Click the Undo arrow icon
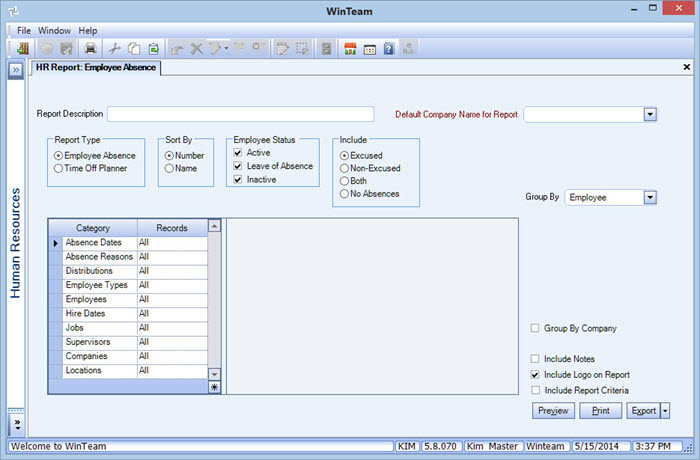This screenshot has height=460, width=700. 177,49
